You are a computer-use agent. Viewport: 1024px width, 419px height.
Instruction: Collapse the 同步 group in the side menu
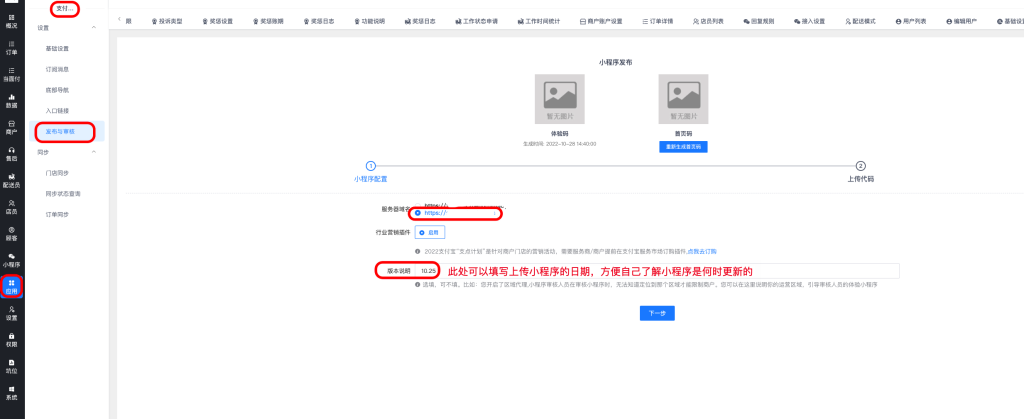94,152
